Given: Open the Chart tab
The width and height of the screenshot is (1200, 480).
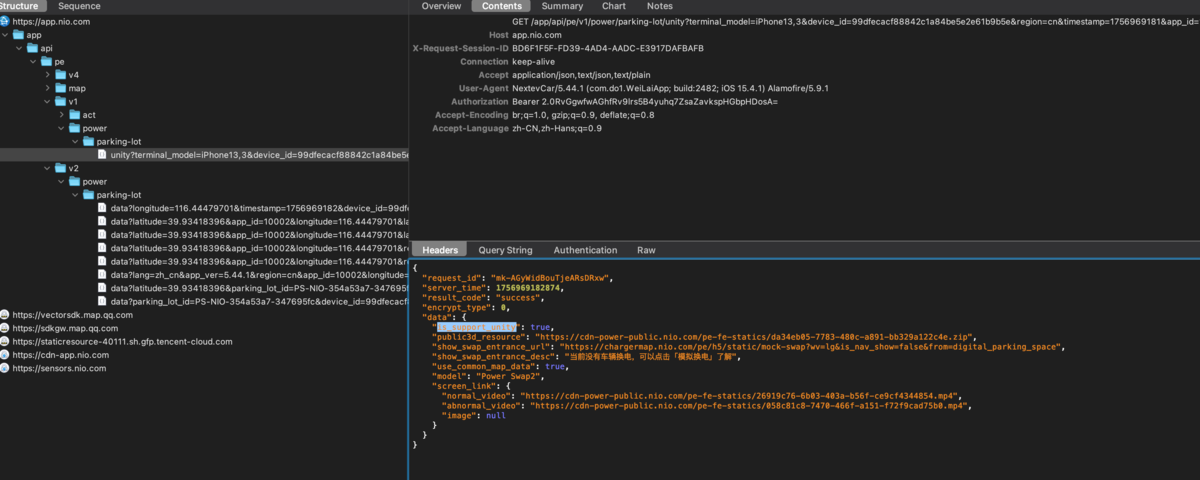Looking at the screenshot, I should coord(613,6).
